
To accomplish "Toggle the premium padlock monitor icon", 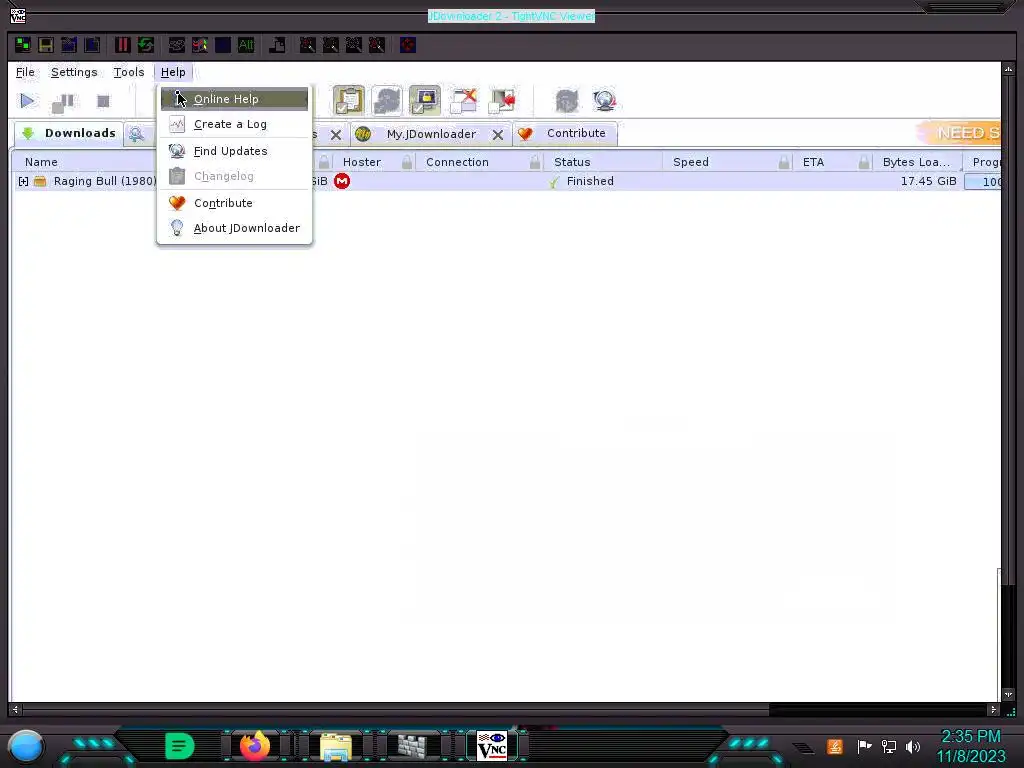I will coord(424,101).
